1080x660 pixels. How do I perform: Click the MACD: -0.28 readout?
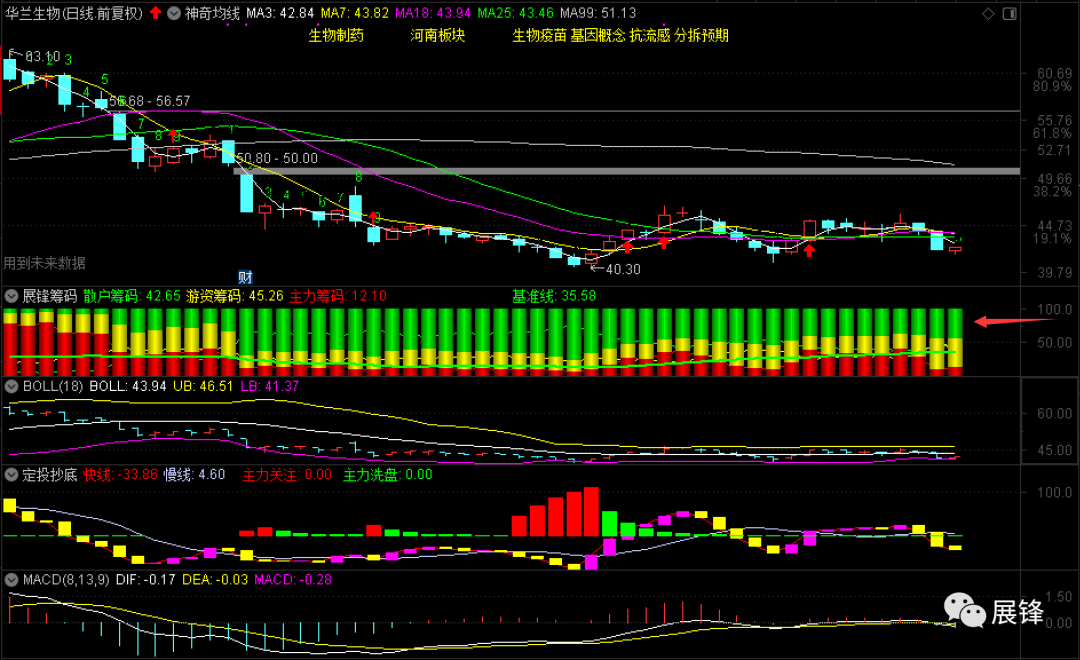tap(293, 579)
